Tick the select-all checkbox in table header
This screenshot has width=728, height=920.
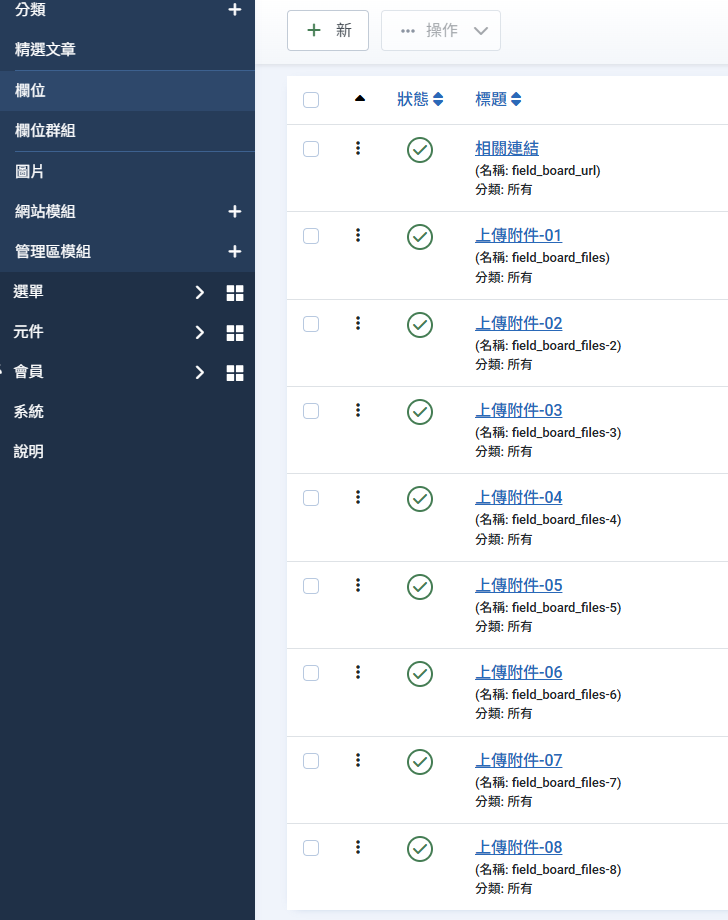(x=311, y=100)
